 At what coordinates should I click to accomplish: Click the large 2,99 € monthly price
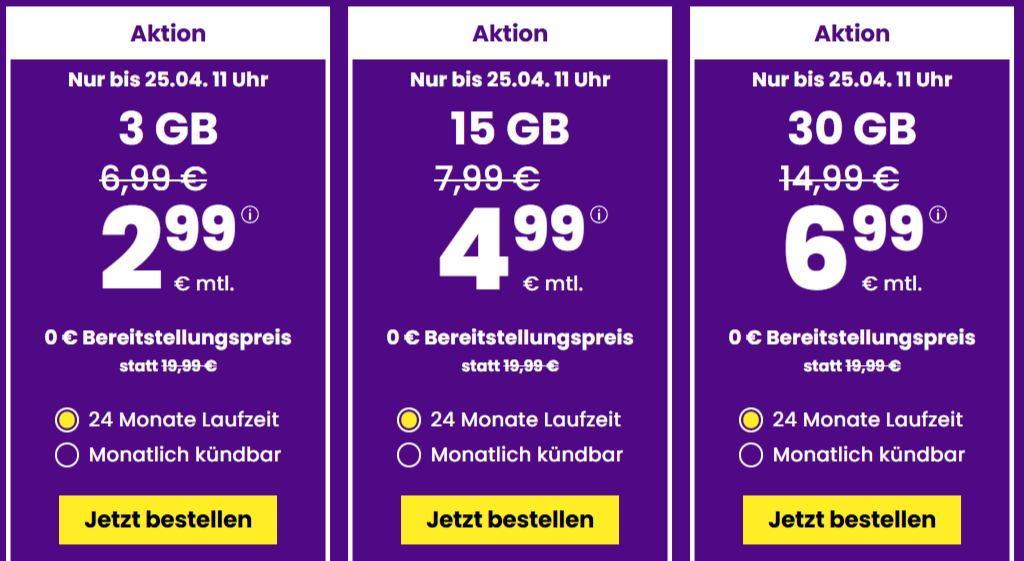(168, 248)
